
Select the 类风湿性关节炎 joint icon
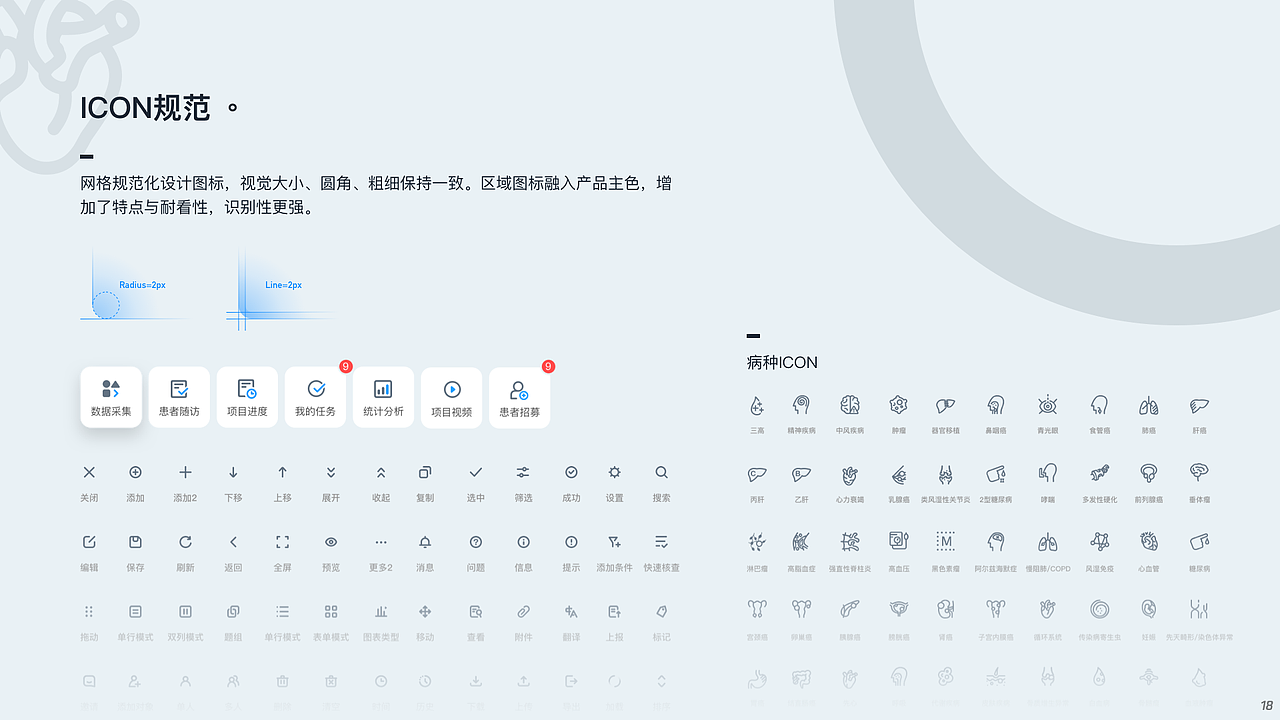pos(945,474)
